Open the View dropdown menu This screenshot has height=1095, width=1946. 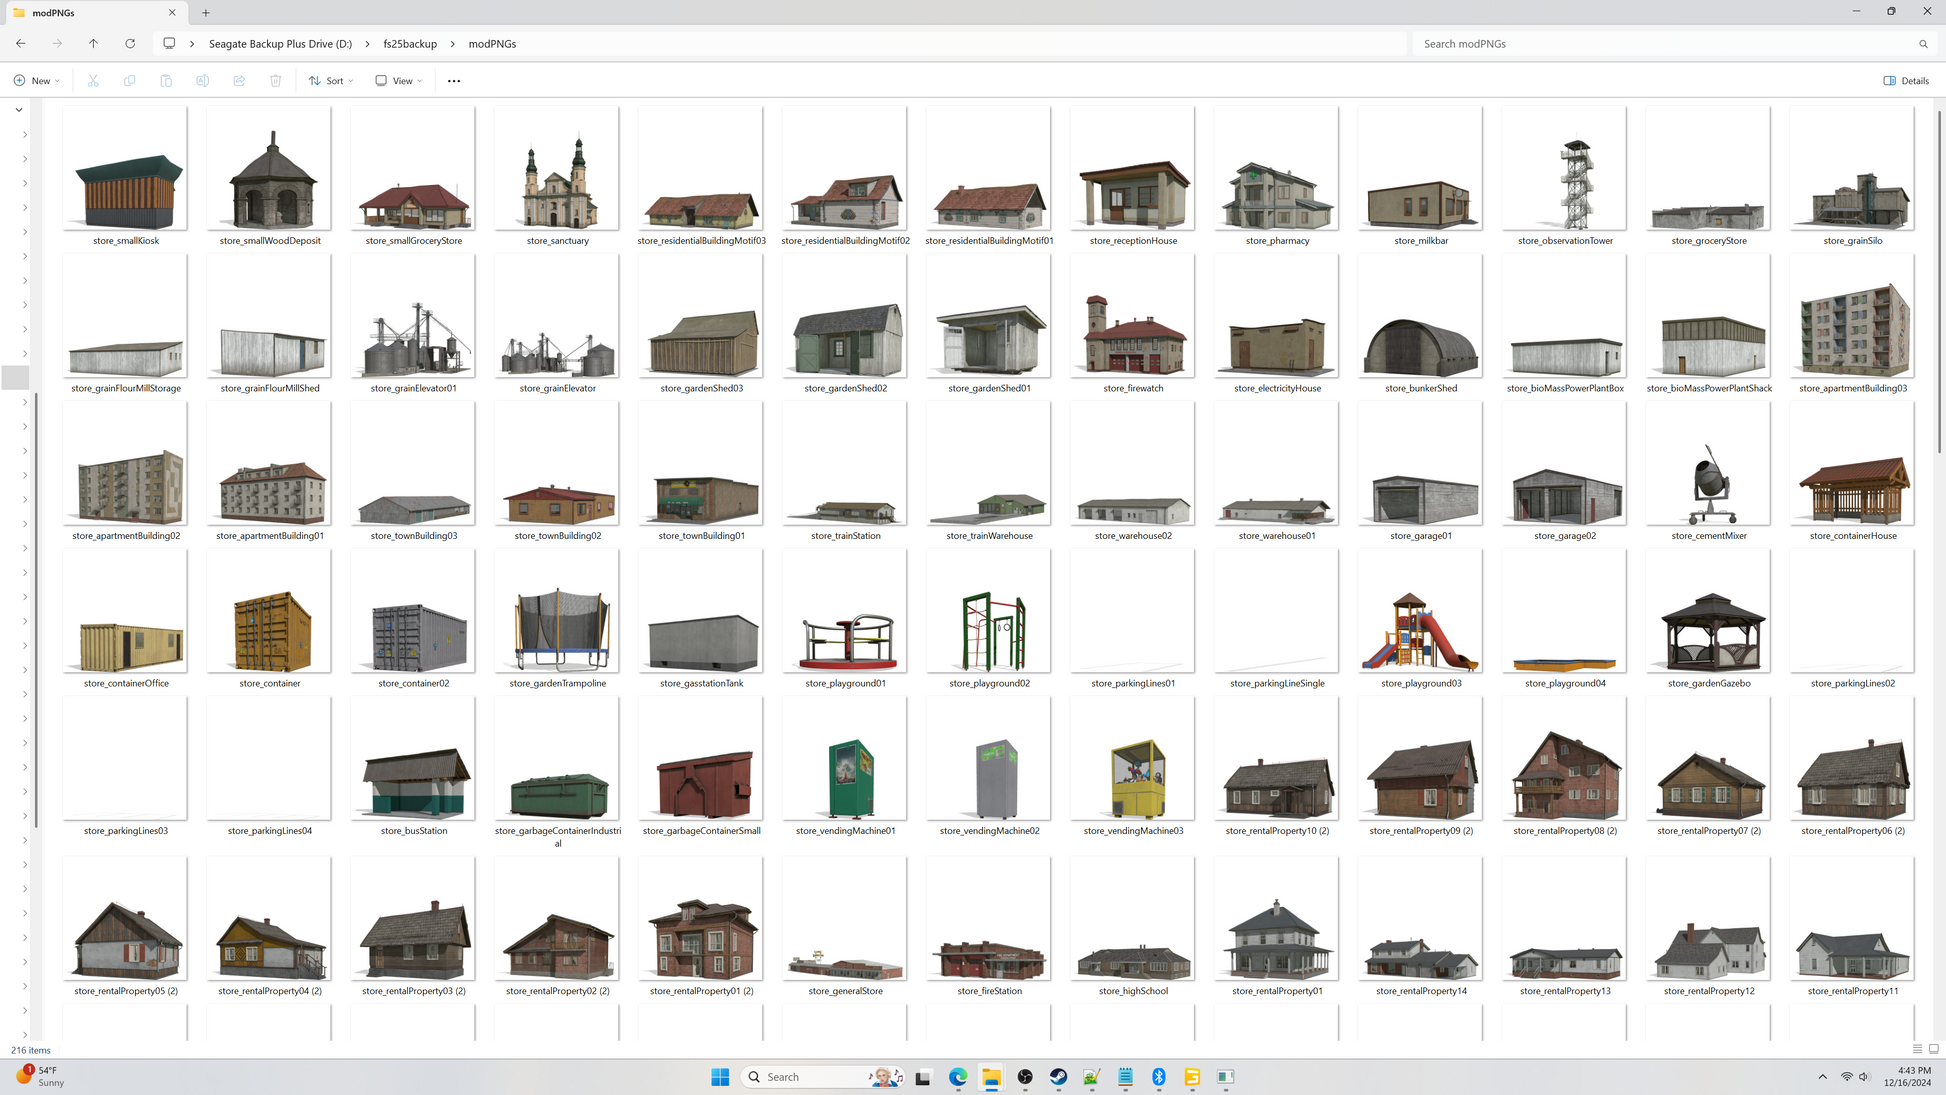click(399, 81)
